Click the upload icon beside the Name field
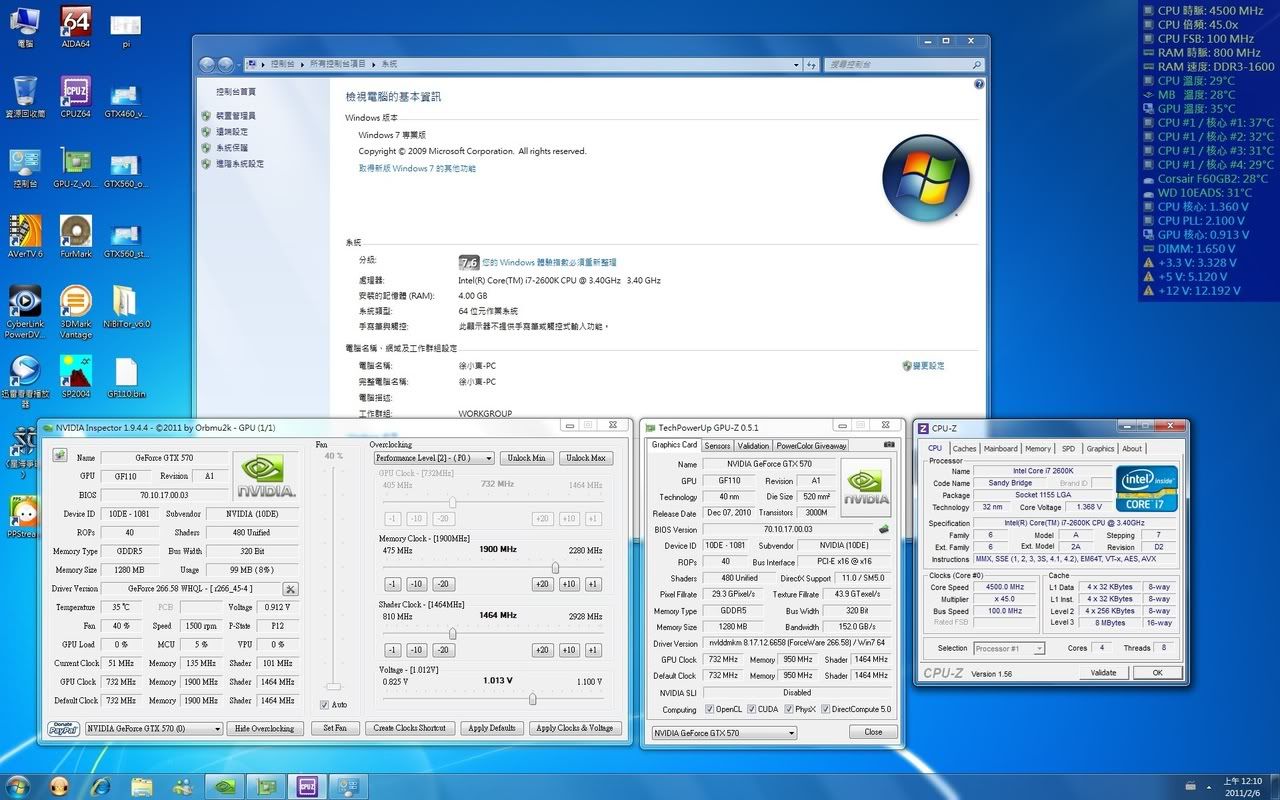1280x800 pixels. pos(59,457)
